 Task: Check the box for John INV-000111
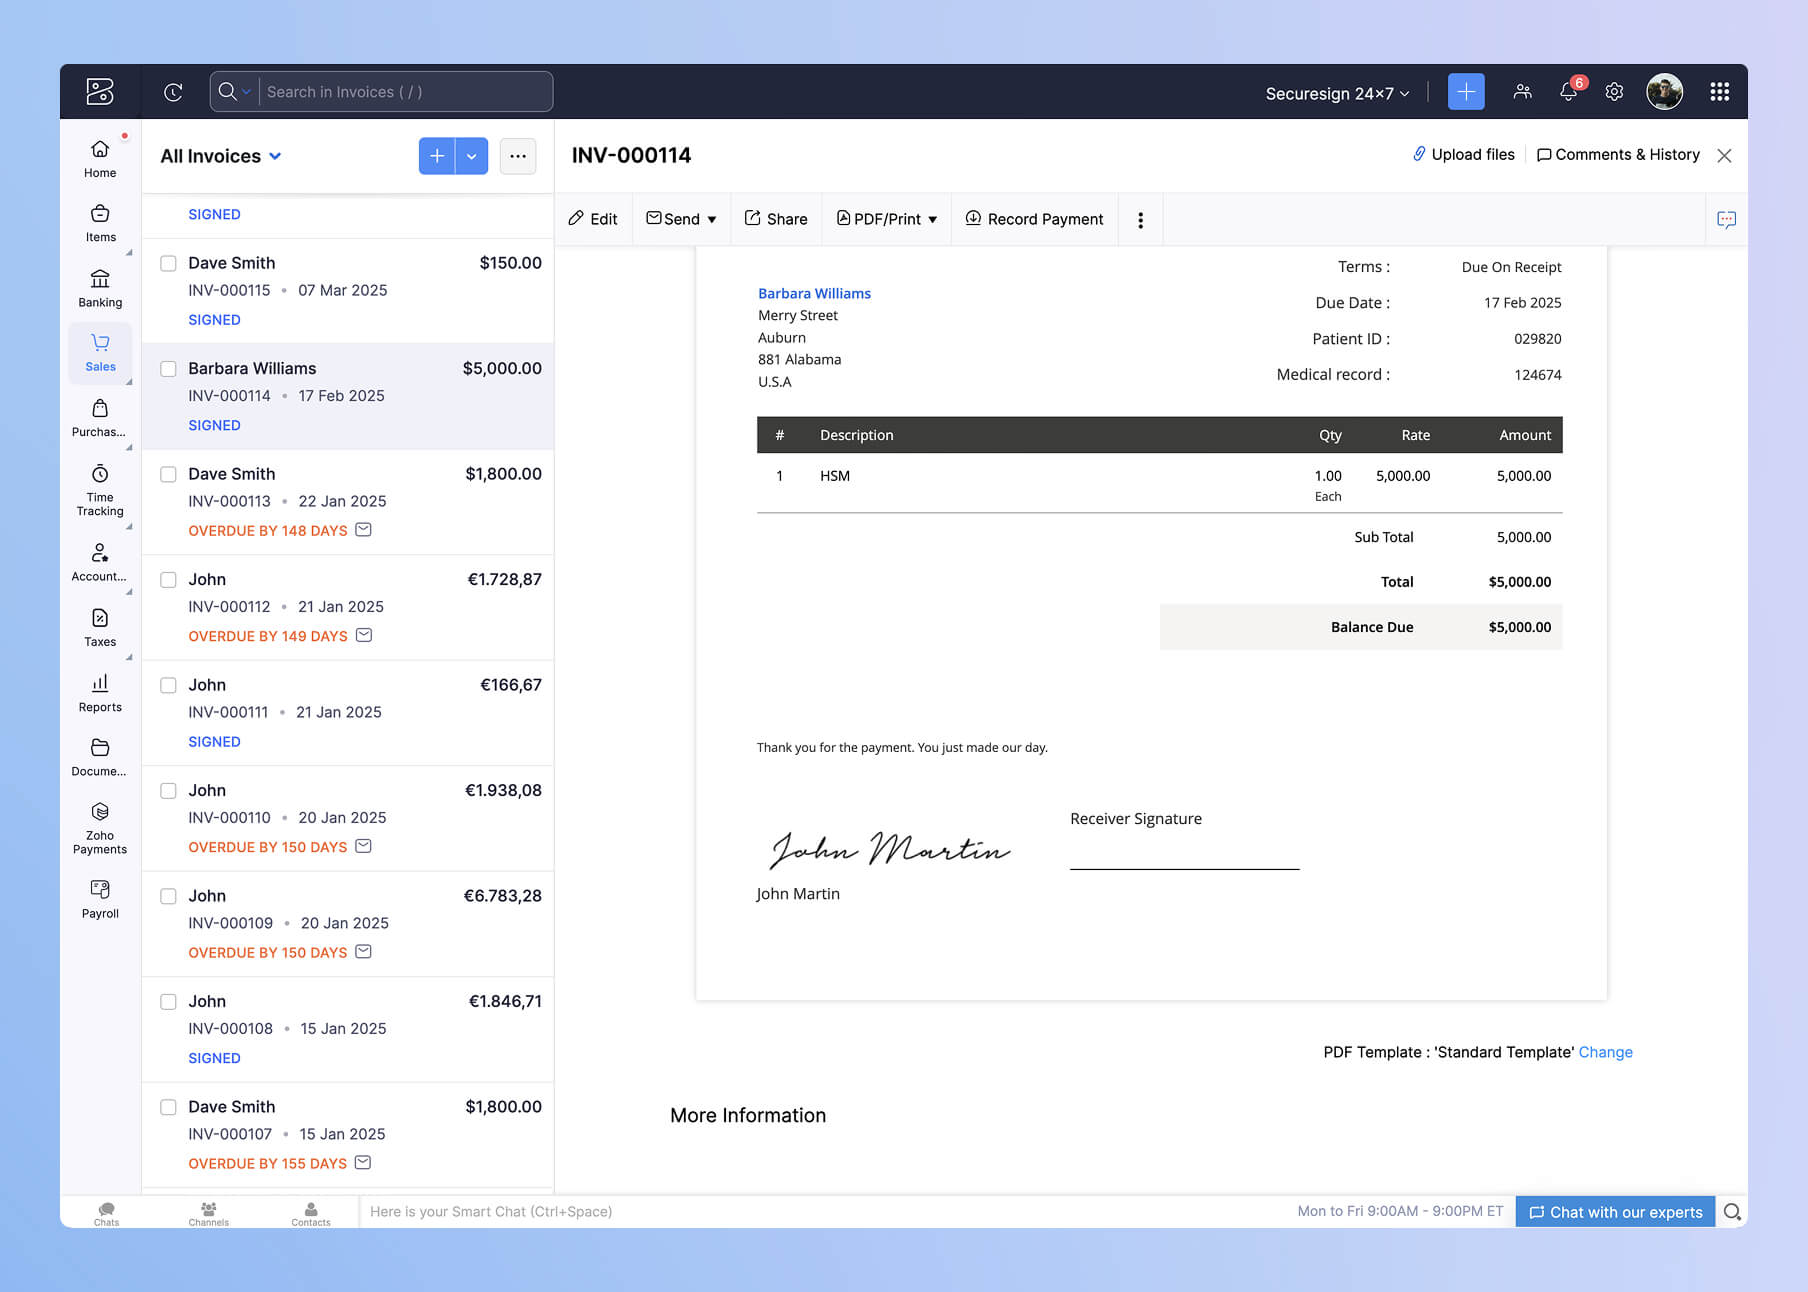point(169,685)
